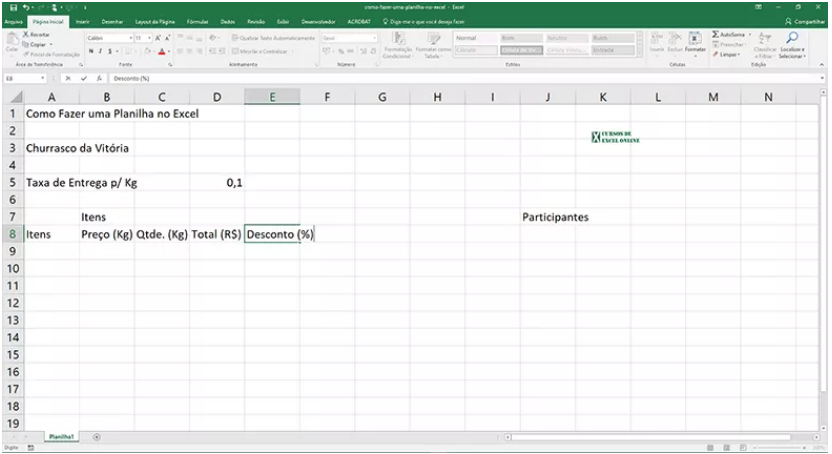Toggle italic formatting (I)
This screenshot has width=832, height=454.
(100, 50)
